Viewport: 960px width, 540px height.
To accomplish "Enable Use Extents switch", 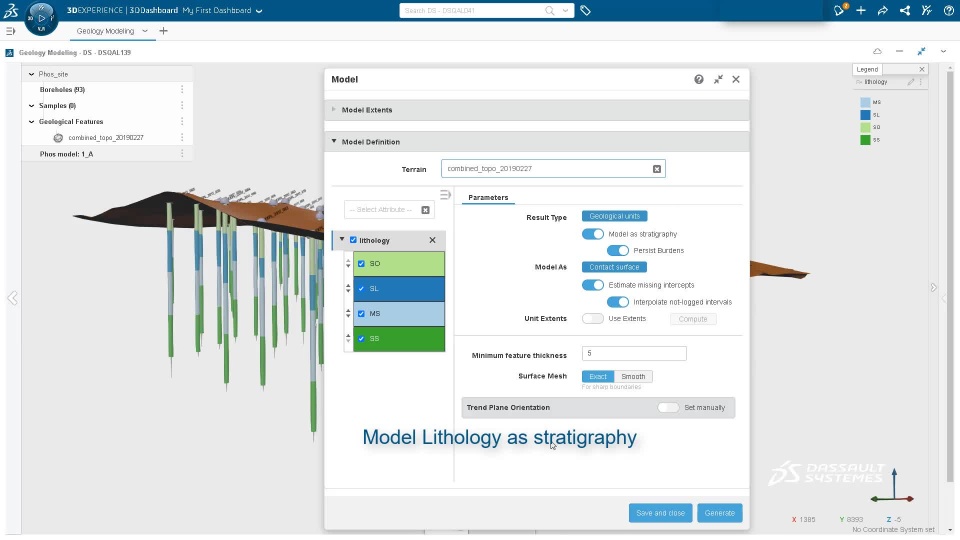I will pyautogui.click(x=593, y=318).
